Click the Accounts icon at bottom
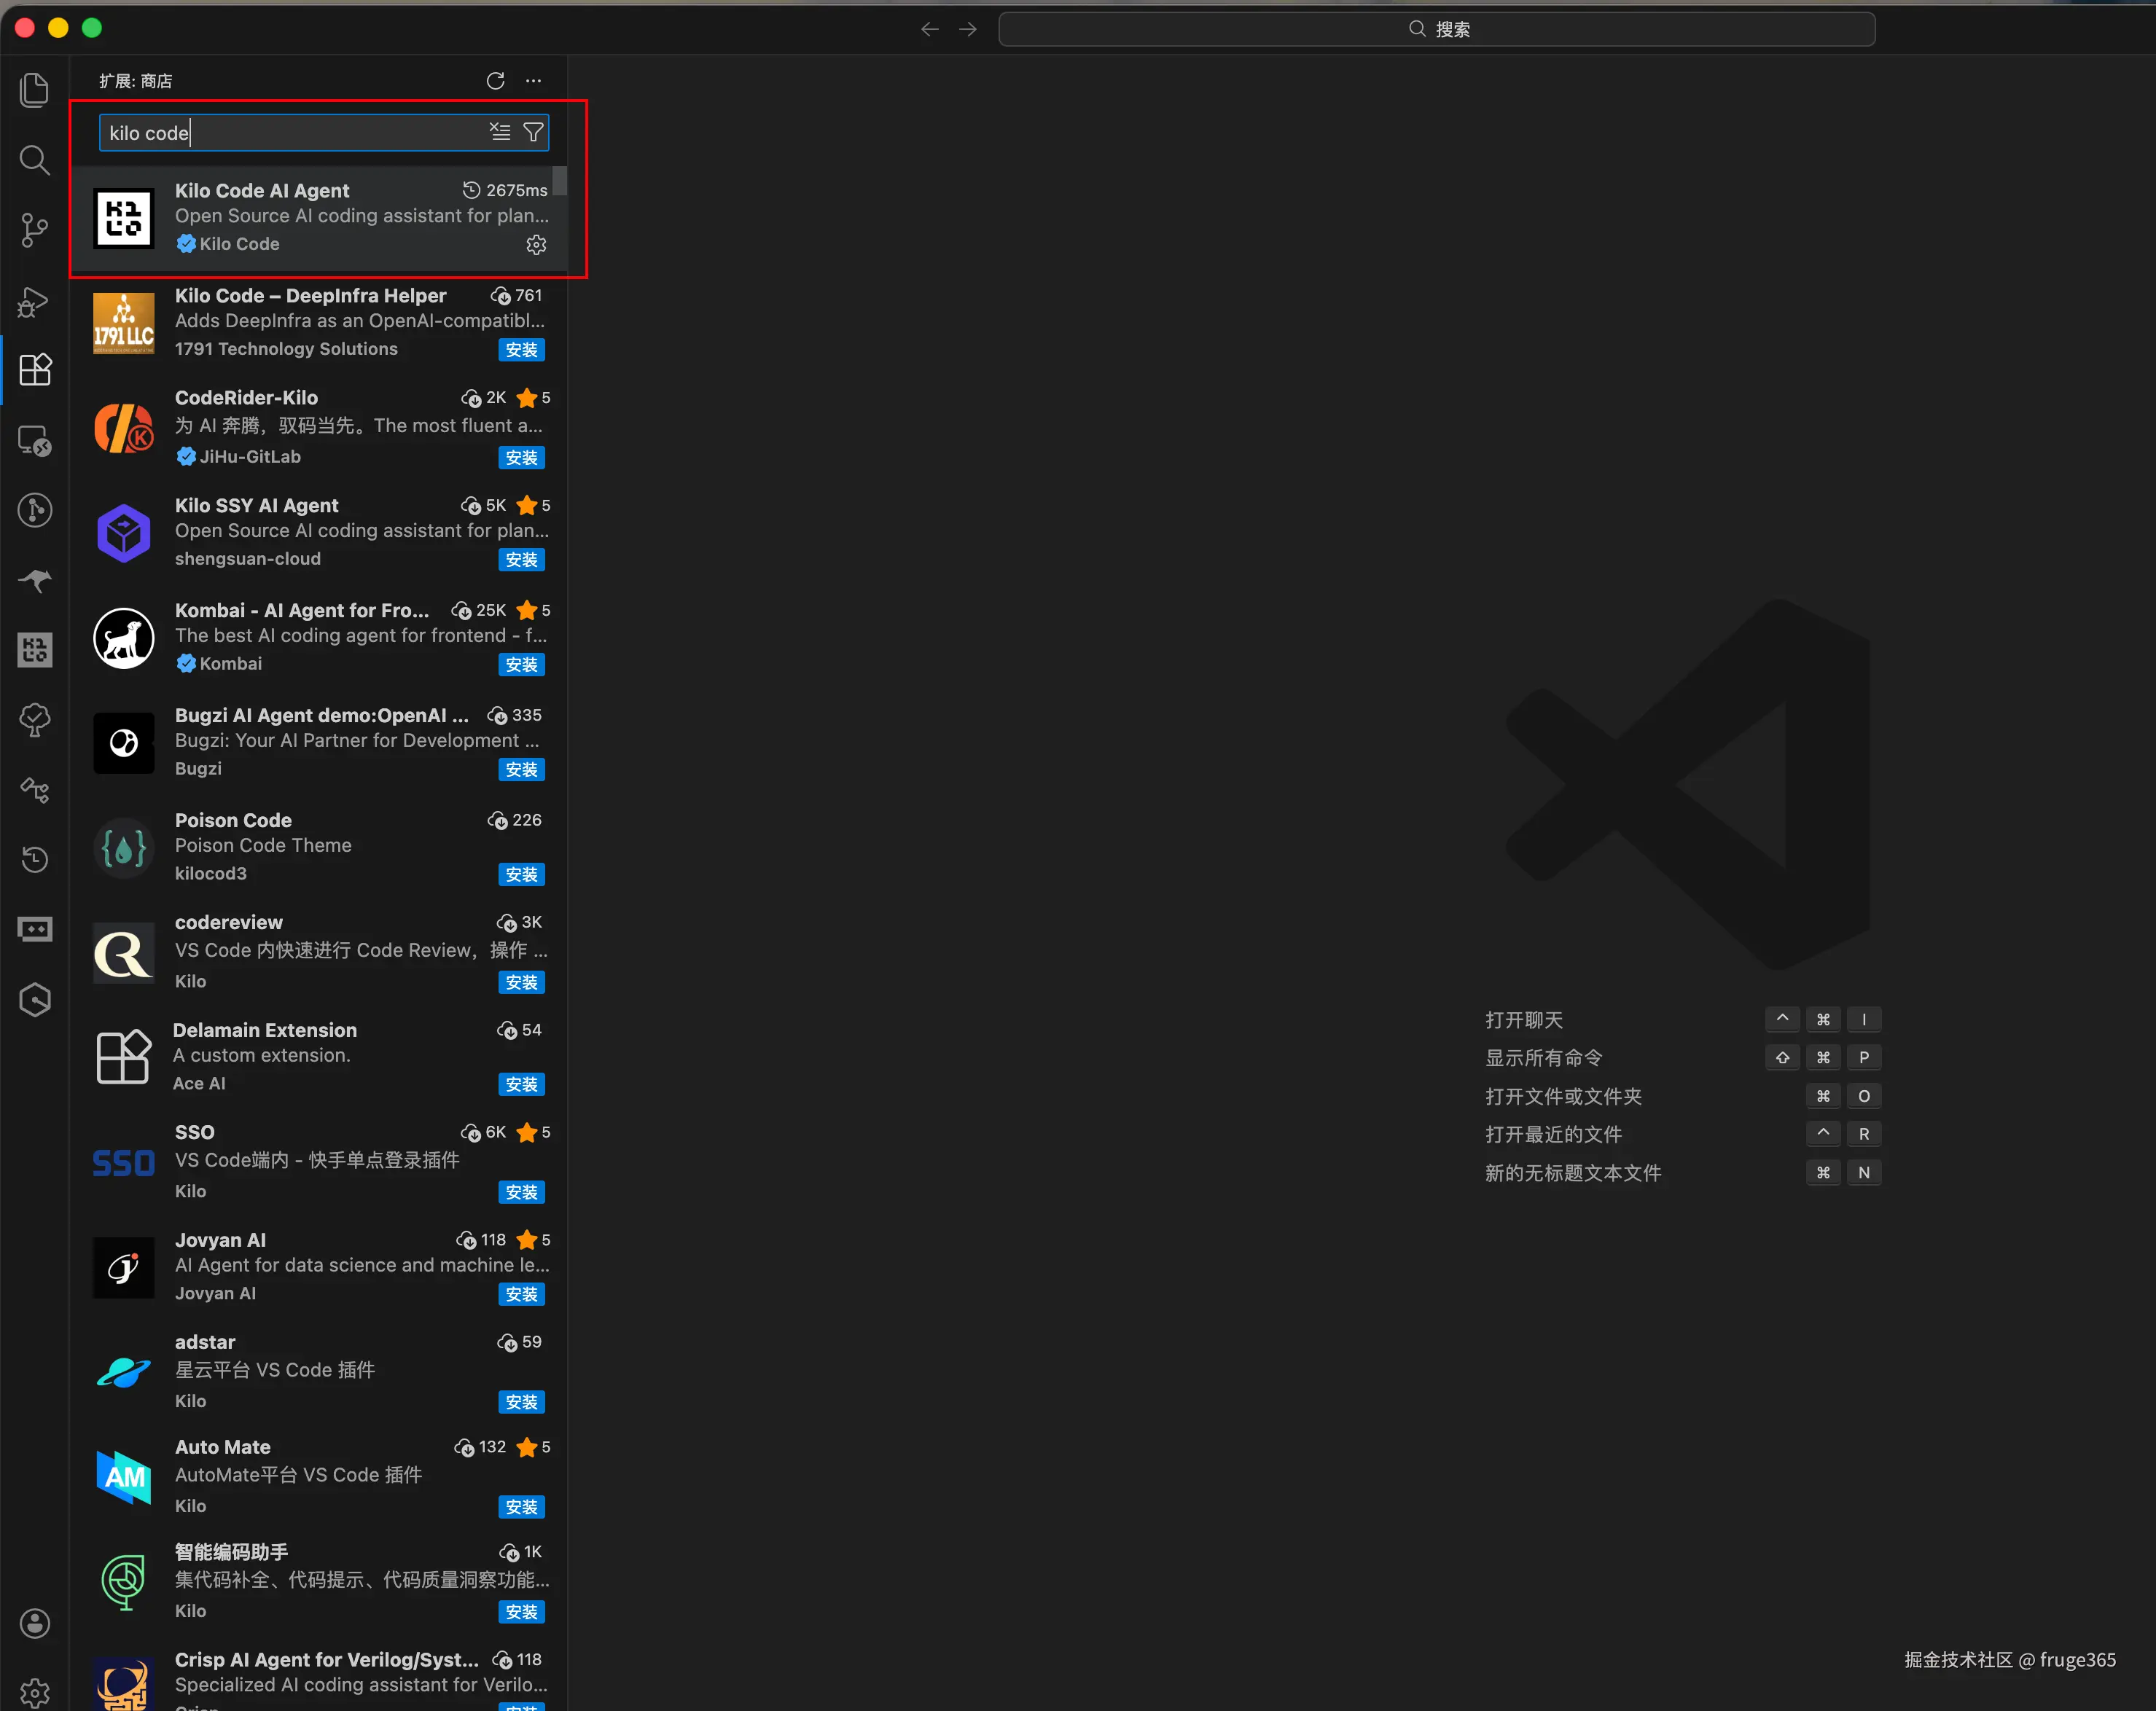 [x=35, y=1623]
